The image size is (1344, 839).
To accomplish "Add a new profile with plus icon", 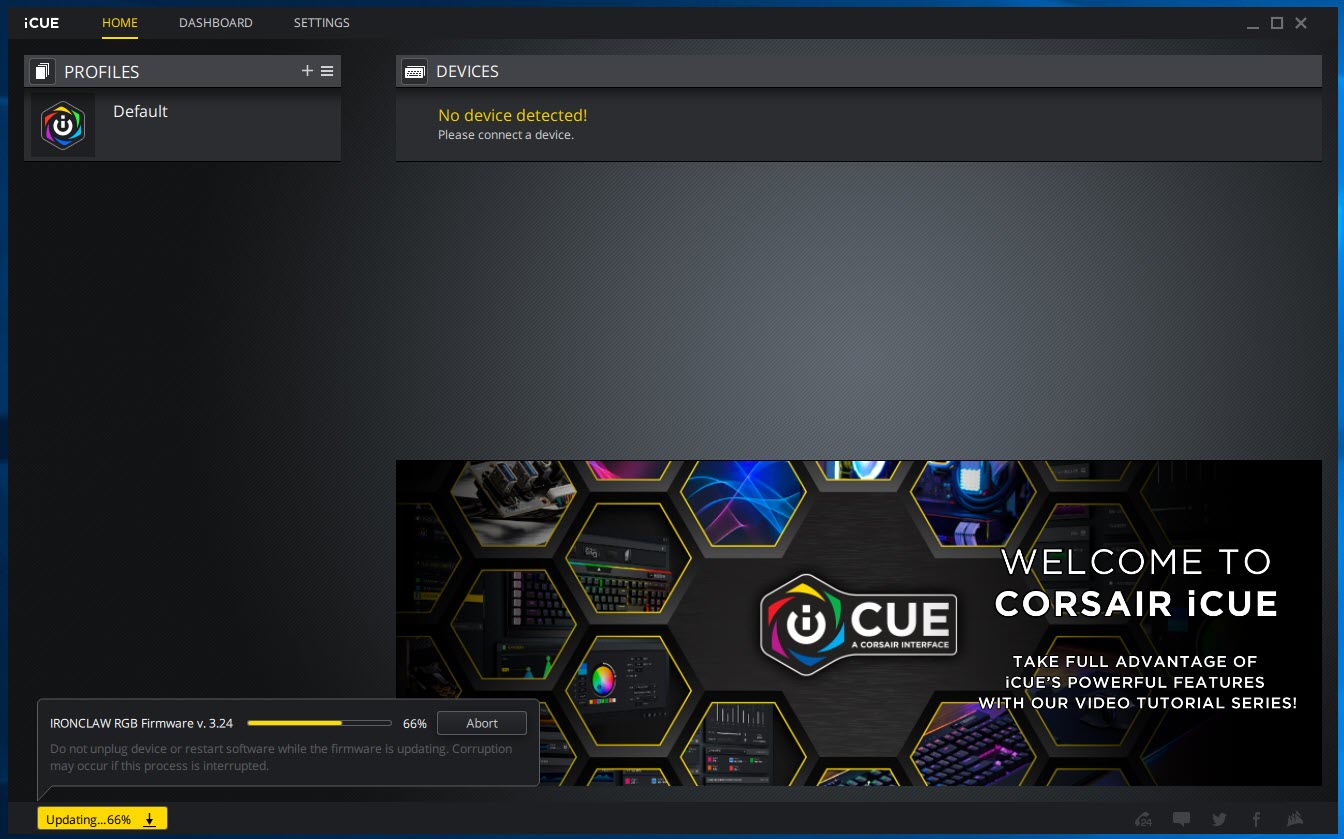I will (x=307, y=71).
